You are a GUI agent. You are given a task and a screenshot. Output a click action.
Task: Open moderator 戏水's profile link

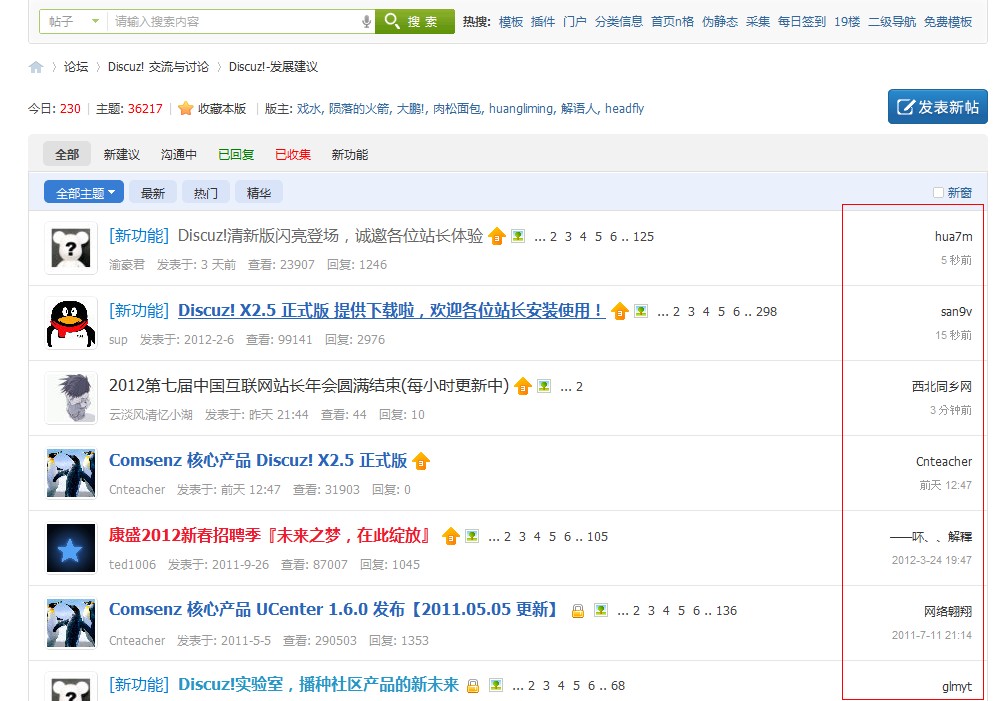308,108
